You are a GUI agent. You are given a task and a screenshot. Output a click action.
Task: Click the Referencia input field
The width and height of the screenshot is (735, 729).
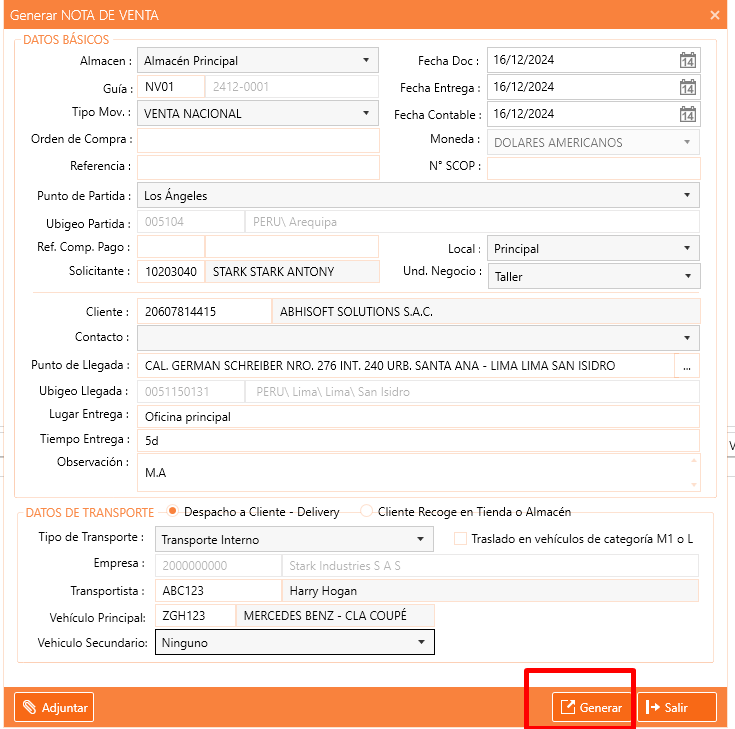(258, 167)
